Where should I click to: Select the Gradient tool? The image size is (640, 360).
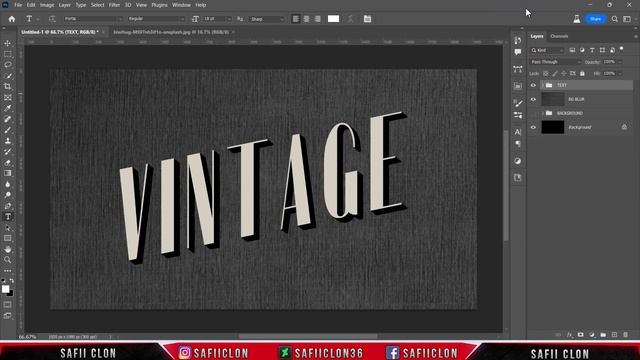point(8,173)
